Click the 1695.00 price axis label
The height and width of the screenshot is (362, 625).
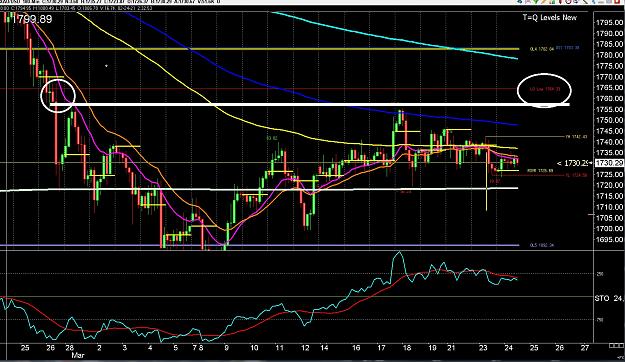pyautogui.click(x=609, y=240)
